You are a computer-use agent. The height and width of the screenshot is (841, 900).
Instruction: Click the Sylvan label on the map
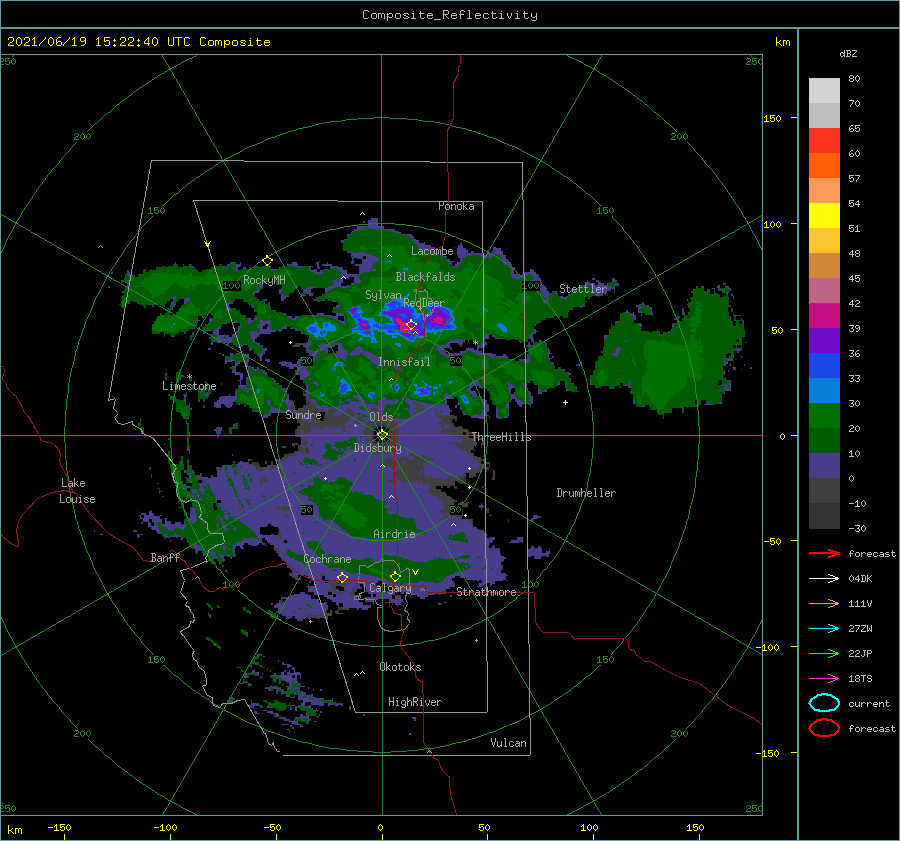pos(383,295)
